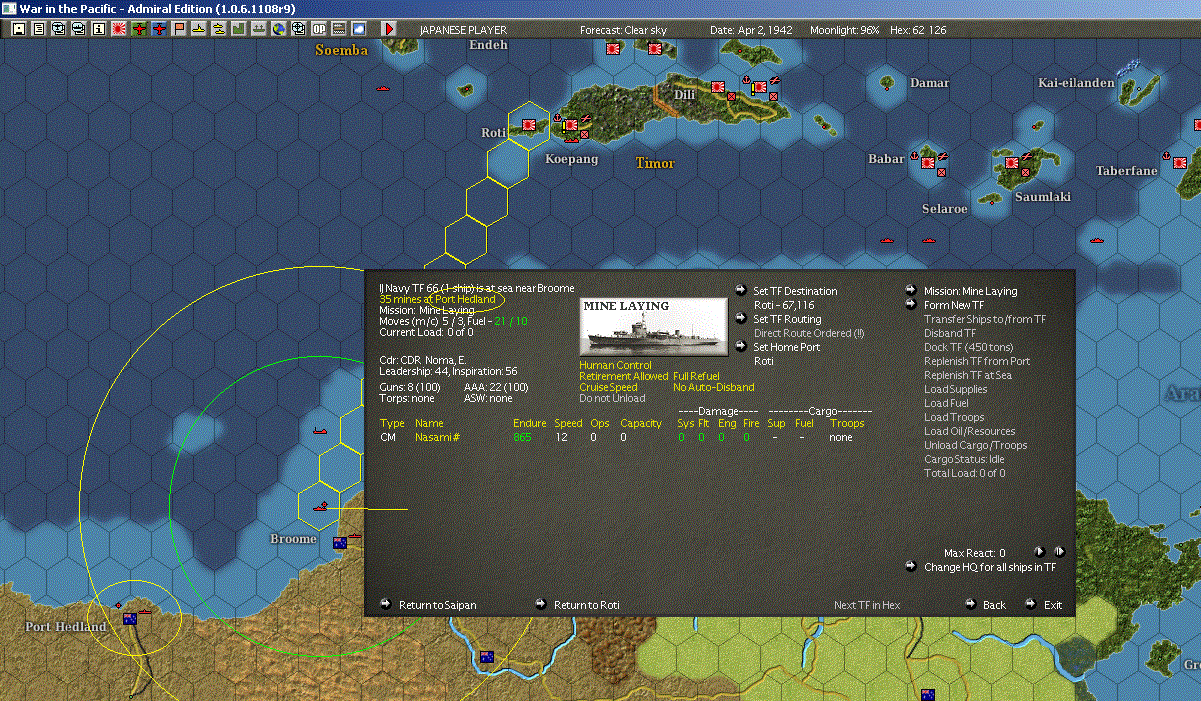This screenshot has width=1201, height=701.
Task: Click Disband TF option
Action: tap(950, 333)
